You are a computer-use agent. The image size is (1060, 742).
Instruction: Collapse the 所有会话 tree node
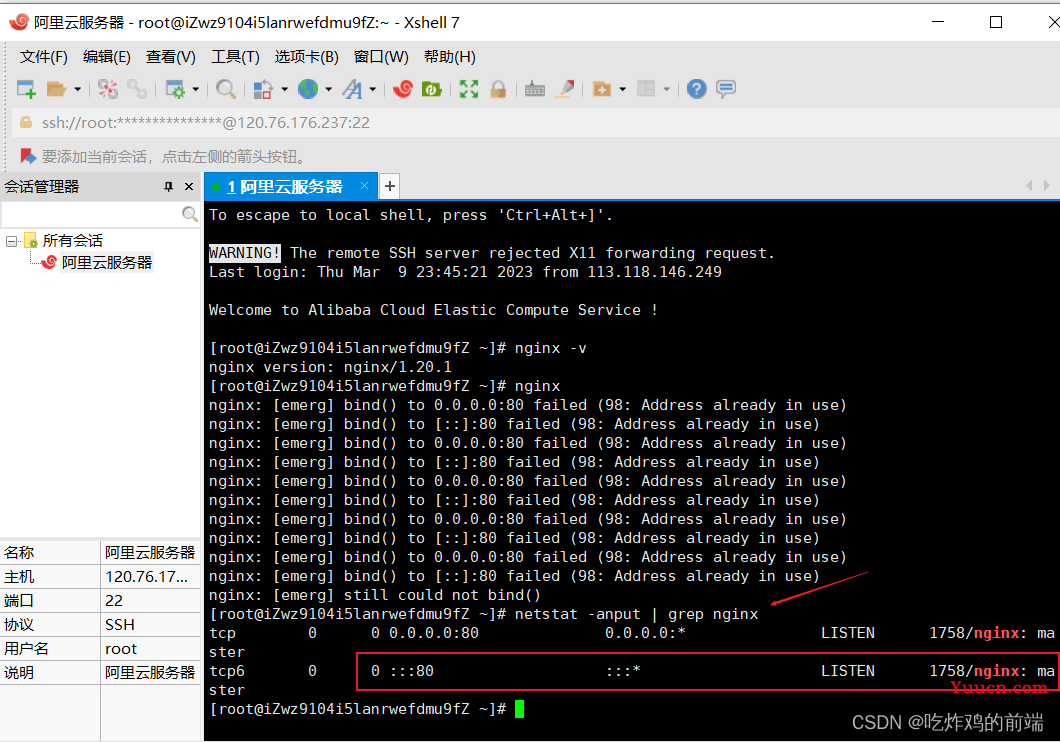click(x=11, y=241)
